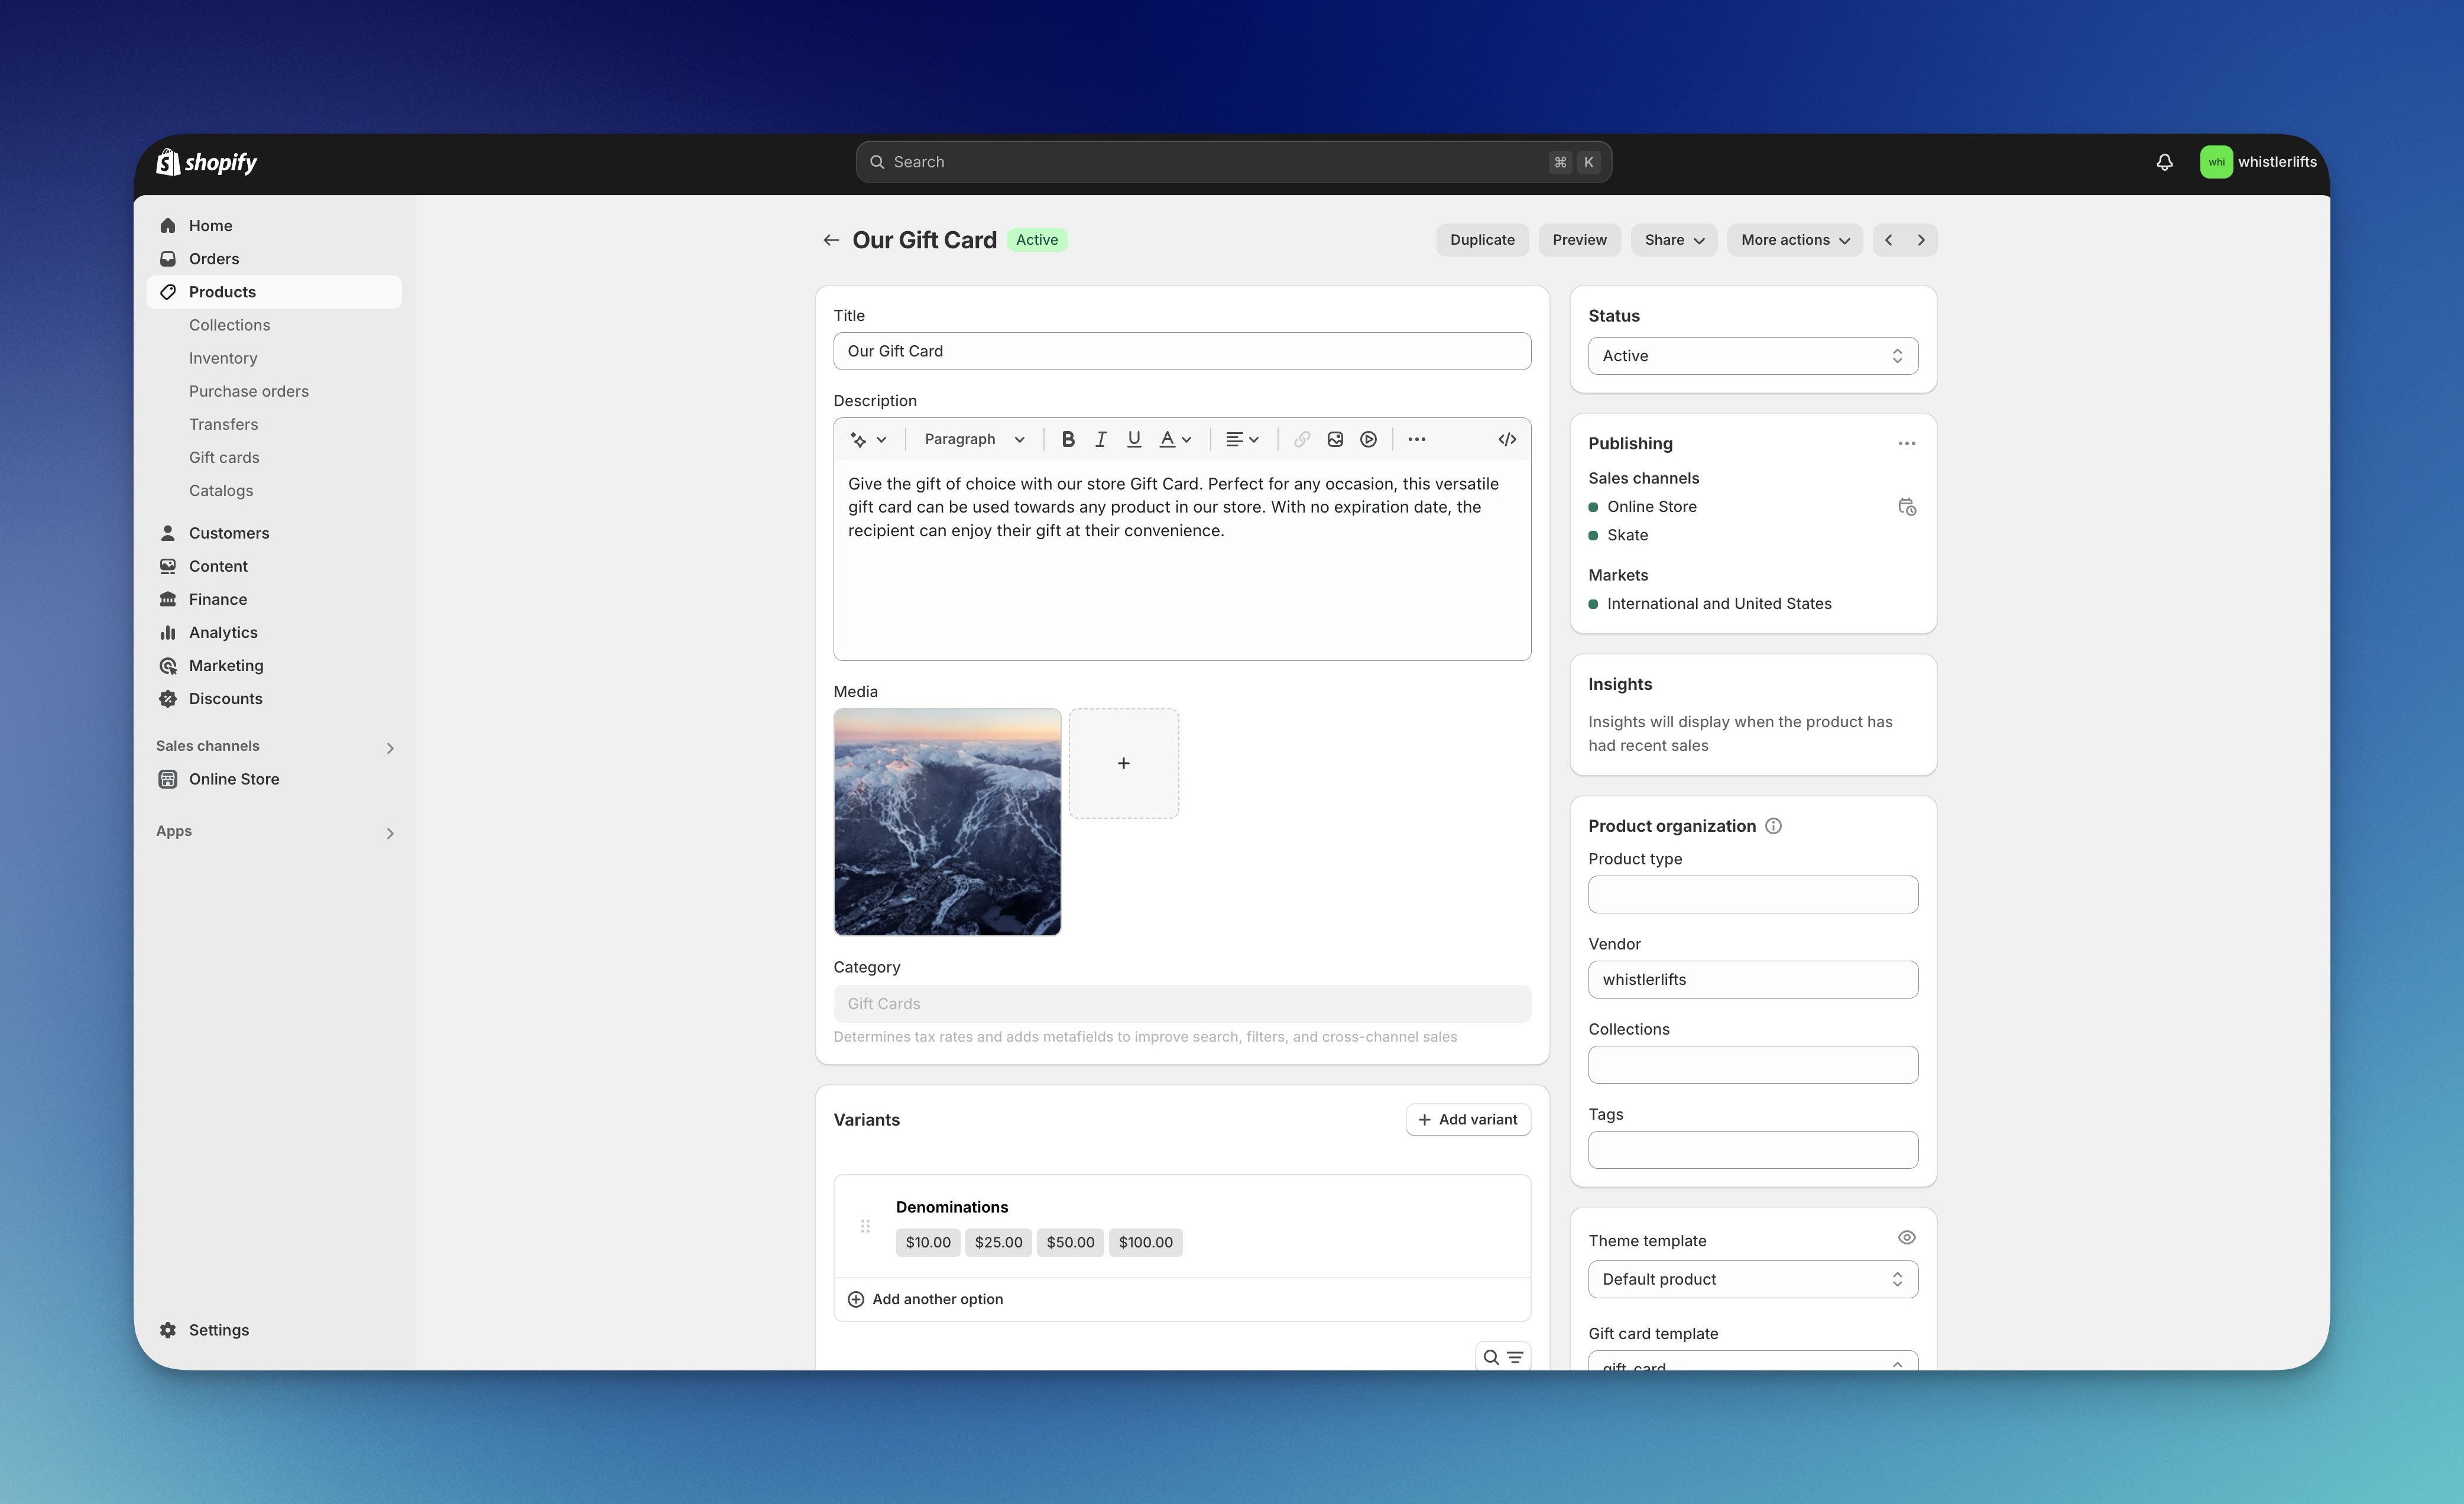Open the notifications bell
2464x1504 pixels.
coord(2164,162)
